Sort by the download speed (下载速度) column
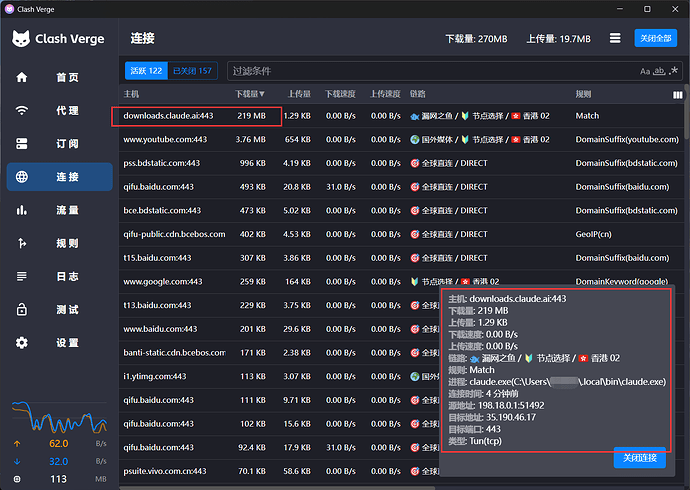The height and width of the screenshot is (490, 690). tap(340, 94)
